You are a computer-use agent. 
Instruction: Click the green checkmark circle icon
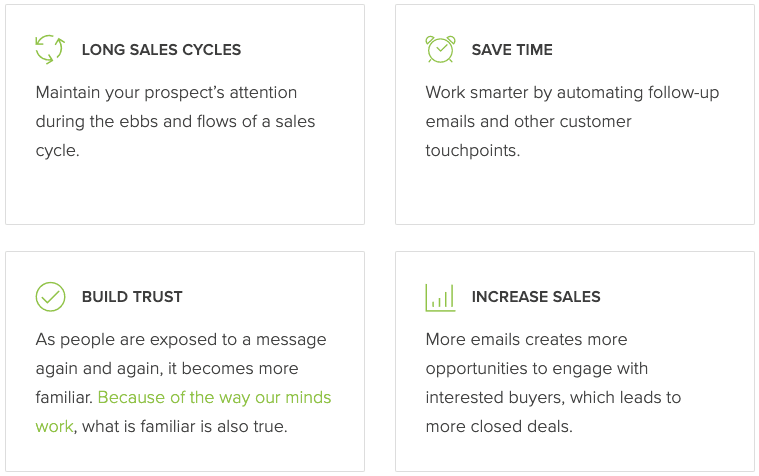[x=50, y=297]
